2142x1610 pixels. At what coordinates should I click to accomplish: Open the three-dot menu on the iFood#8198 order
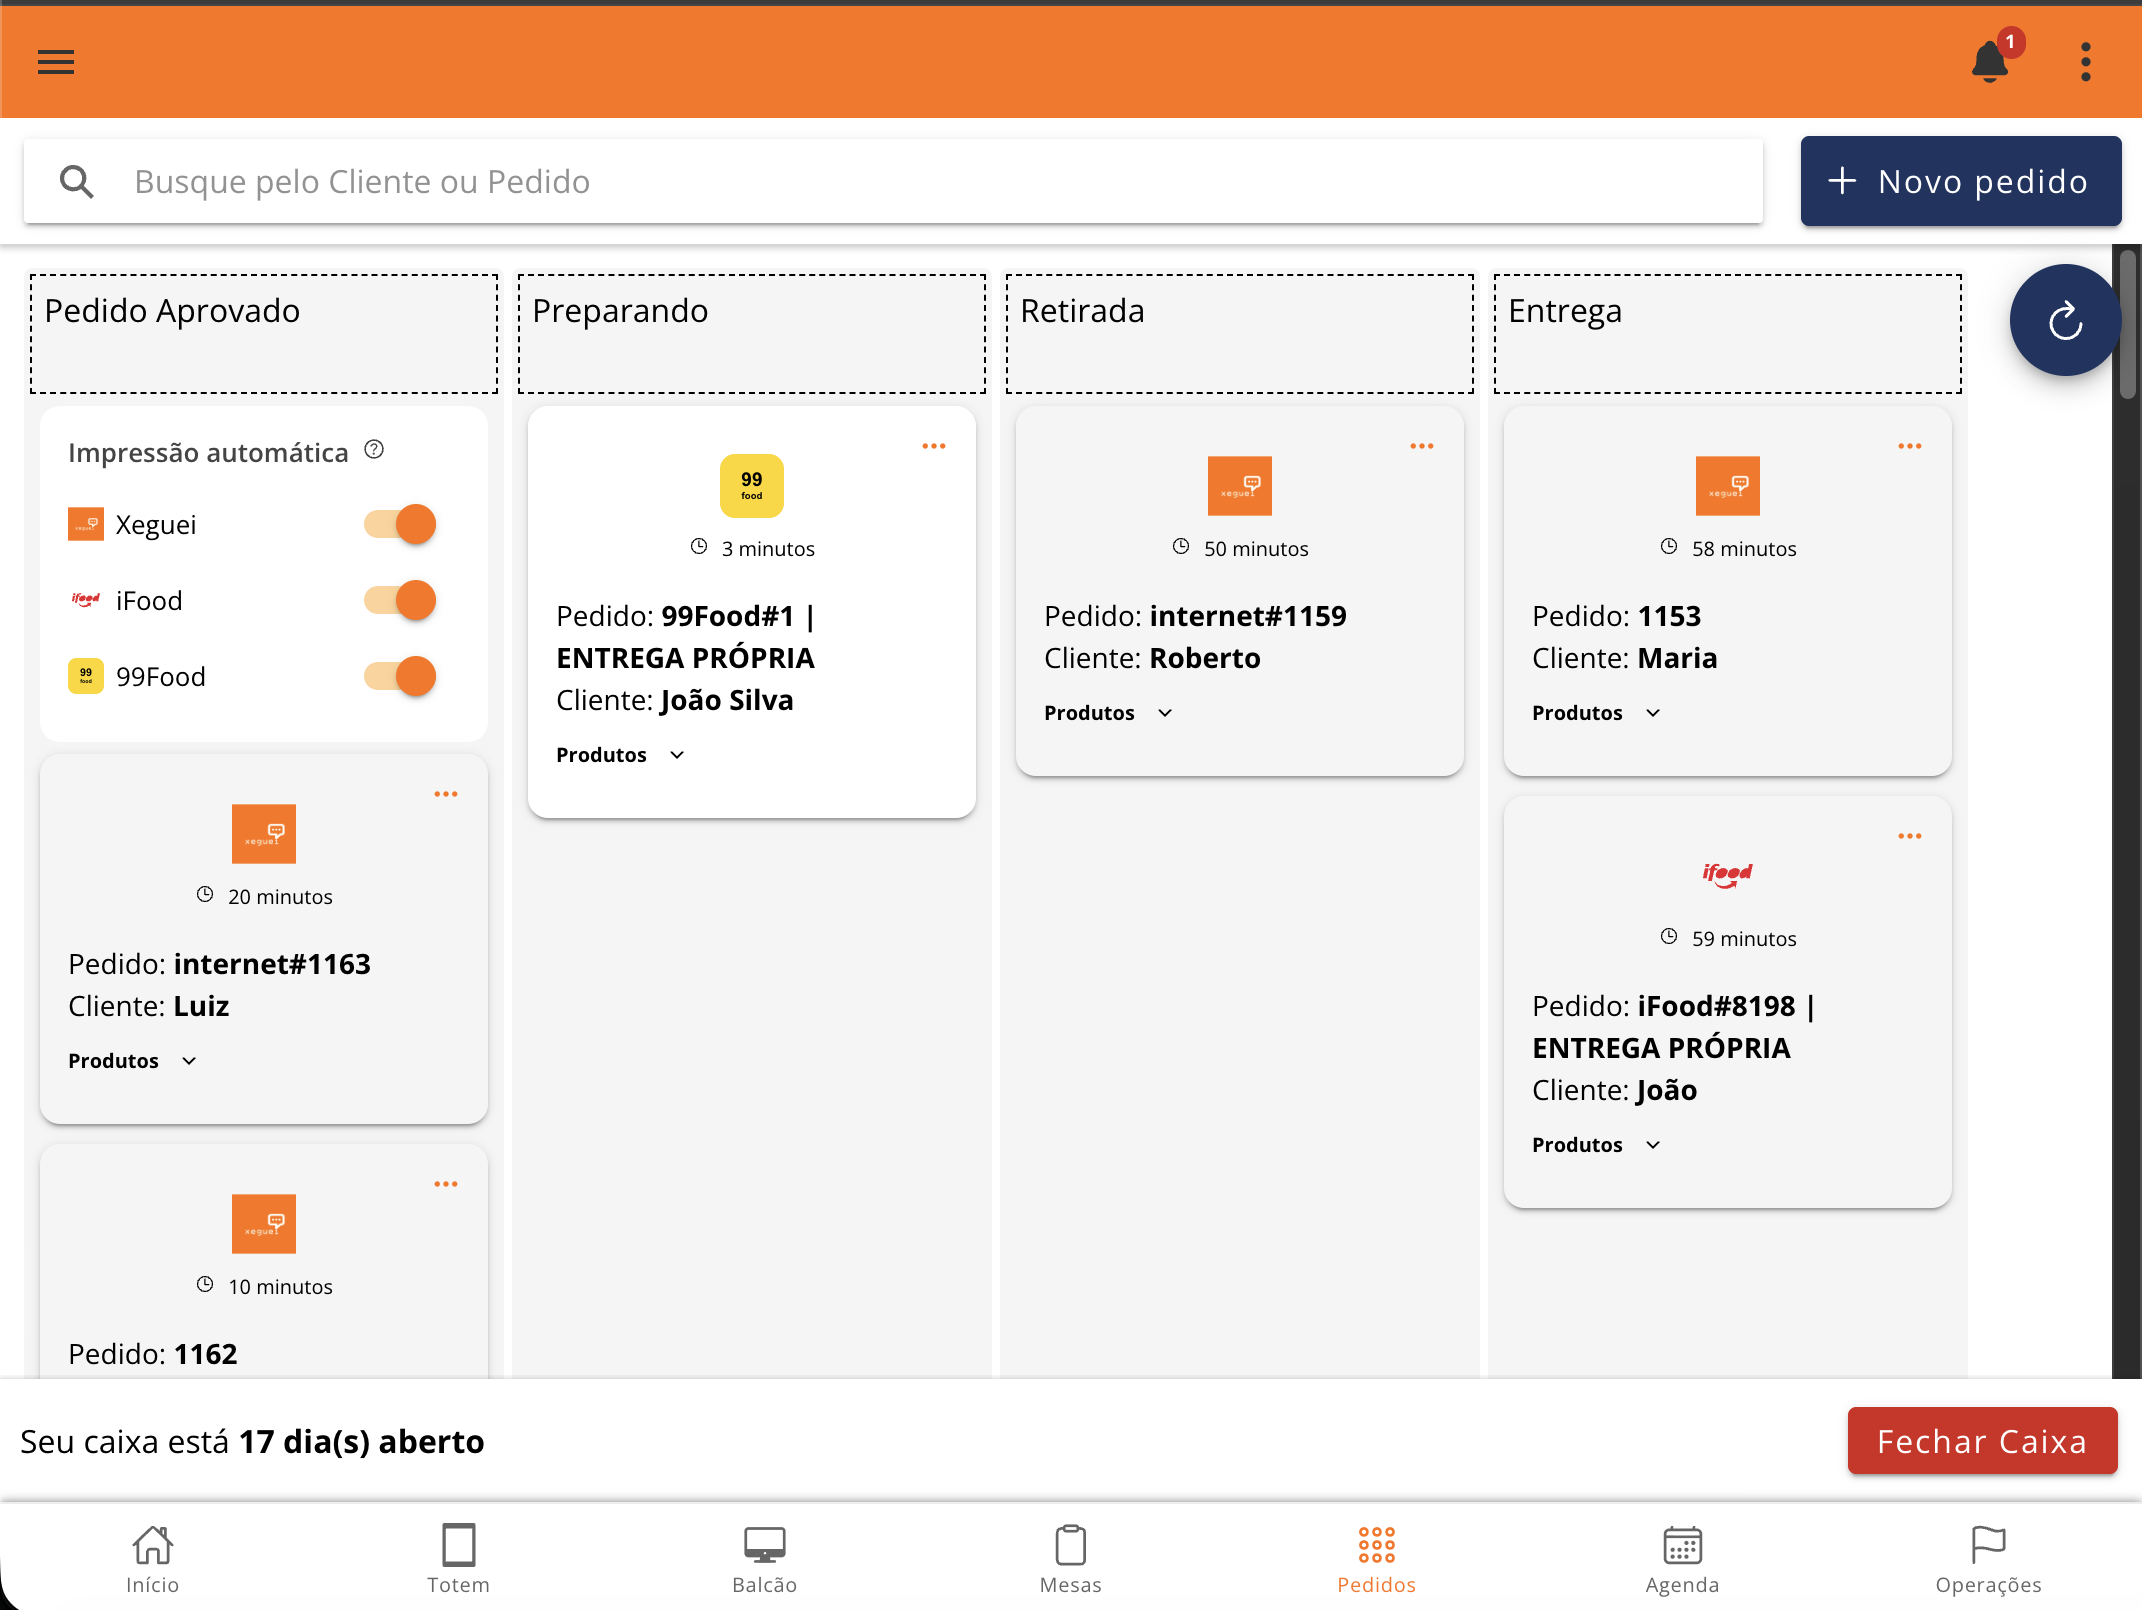(x=1910, y=836)
